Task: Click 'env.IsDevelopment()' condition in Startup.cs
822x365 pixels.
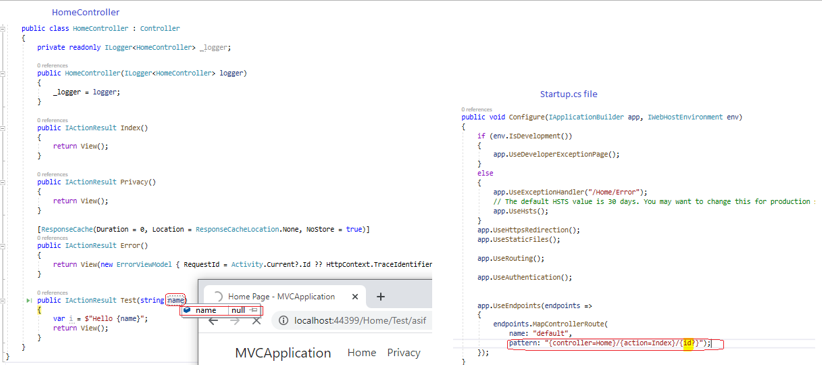Action: pos(530,136)
